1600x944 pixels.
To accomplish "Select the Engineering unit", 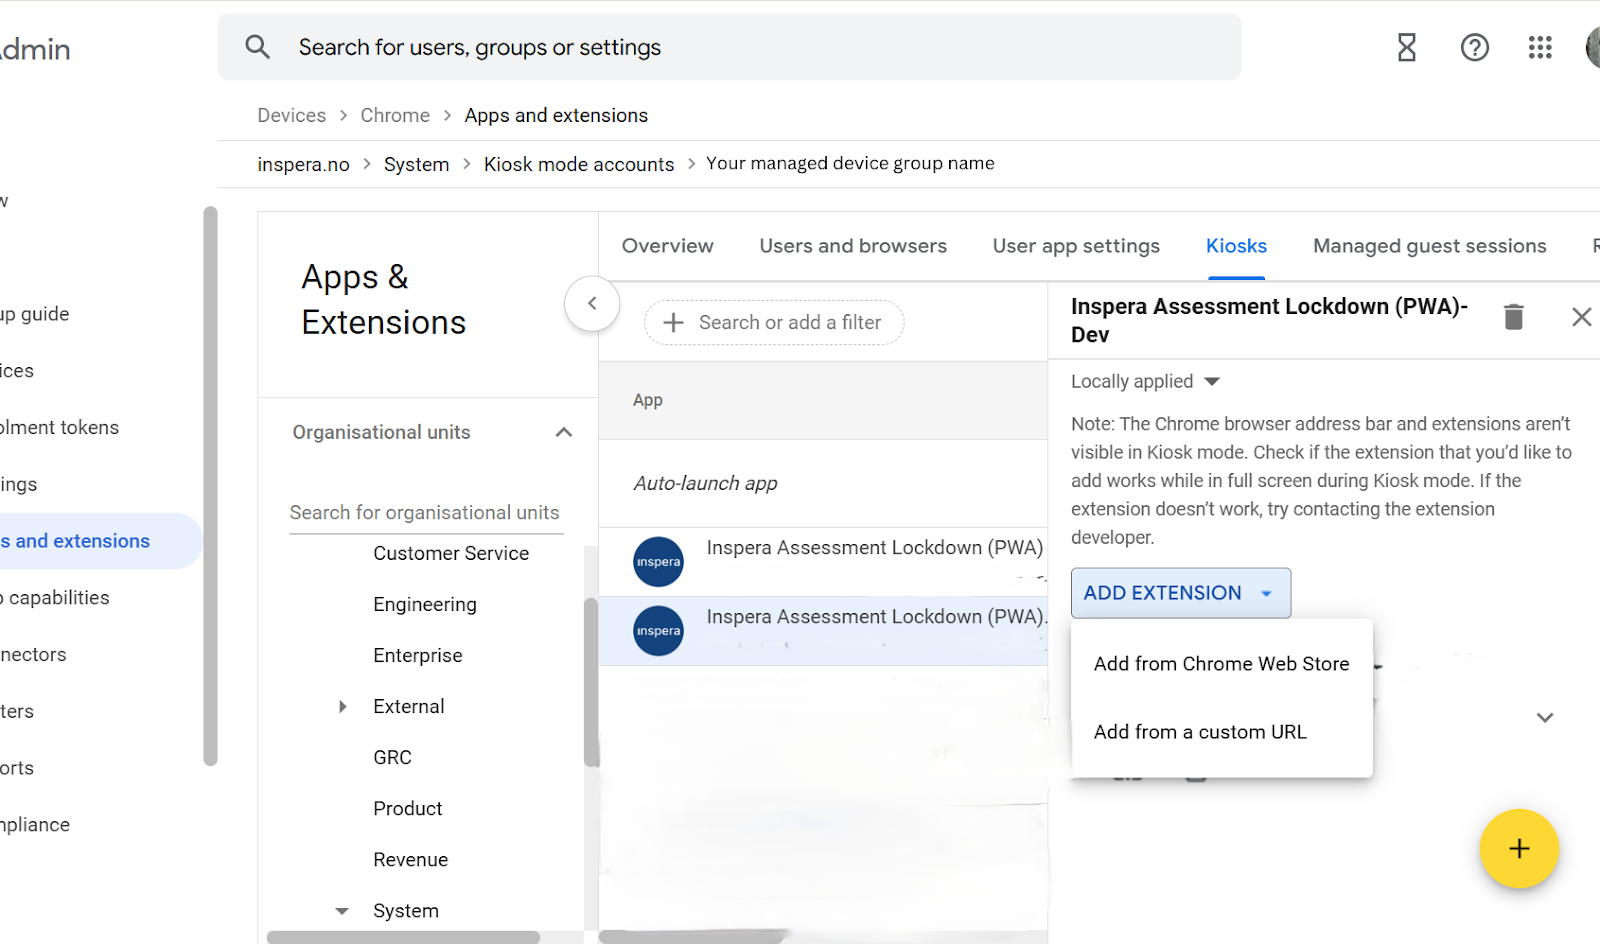I will coord(425,604).
